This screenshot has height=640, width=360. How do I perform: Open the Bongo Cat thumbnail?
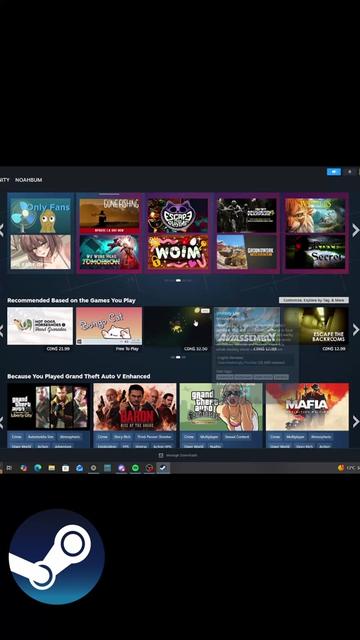109,326
